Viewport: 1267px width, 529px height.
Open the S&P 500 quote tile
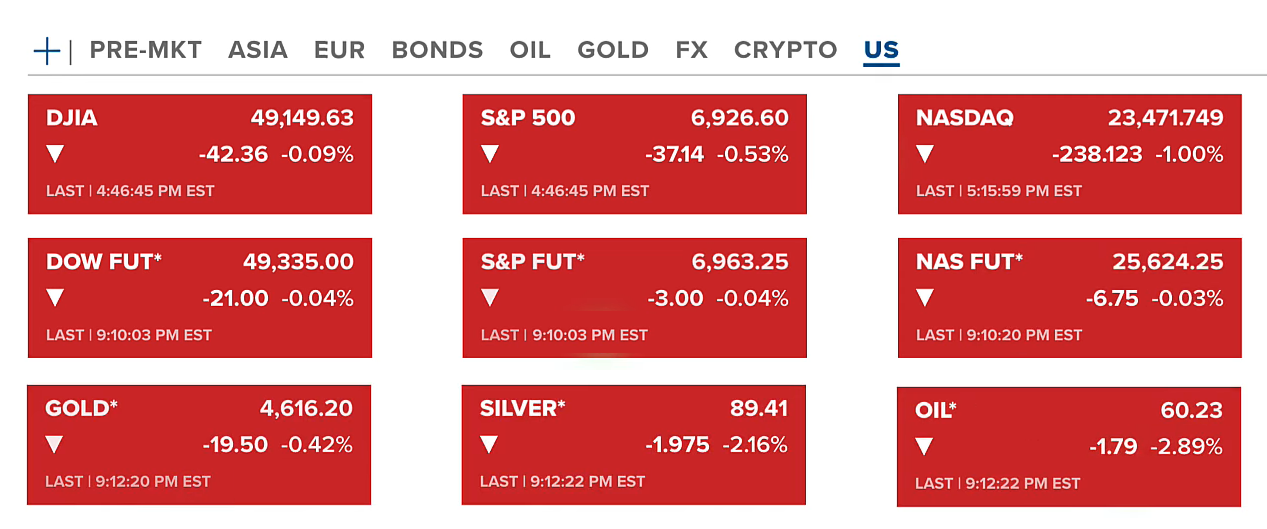tap(634, 154)
